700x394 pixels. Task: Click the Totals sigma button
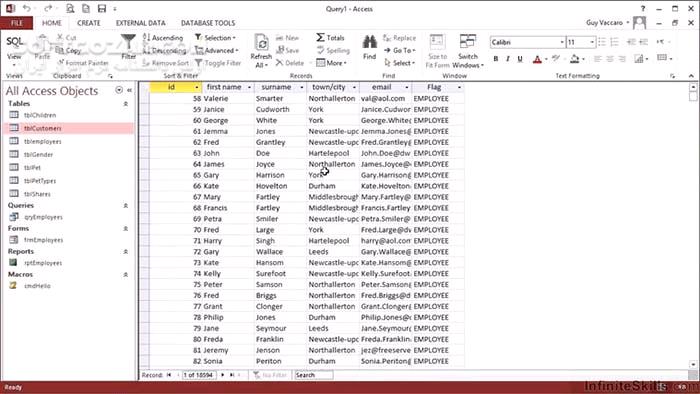[330, 38]
